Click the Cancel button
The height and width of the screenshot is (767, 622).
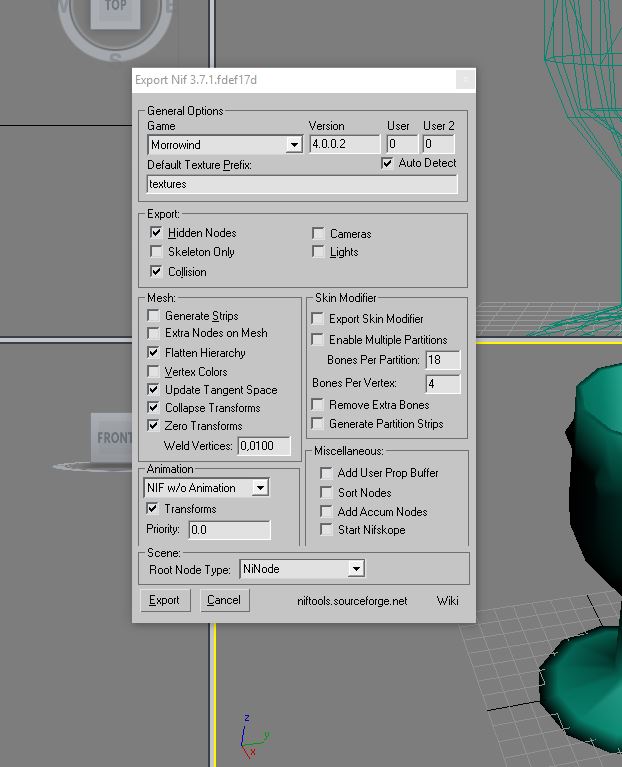(224, 600)
